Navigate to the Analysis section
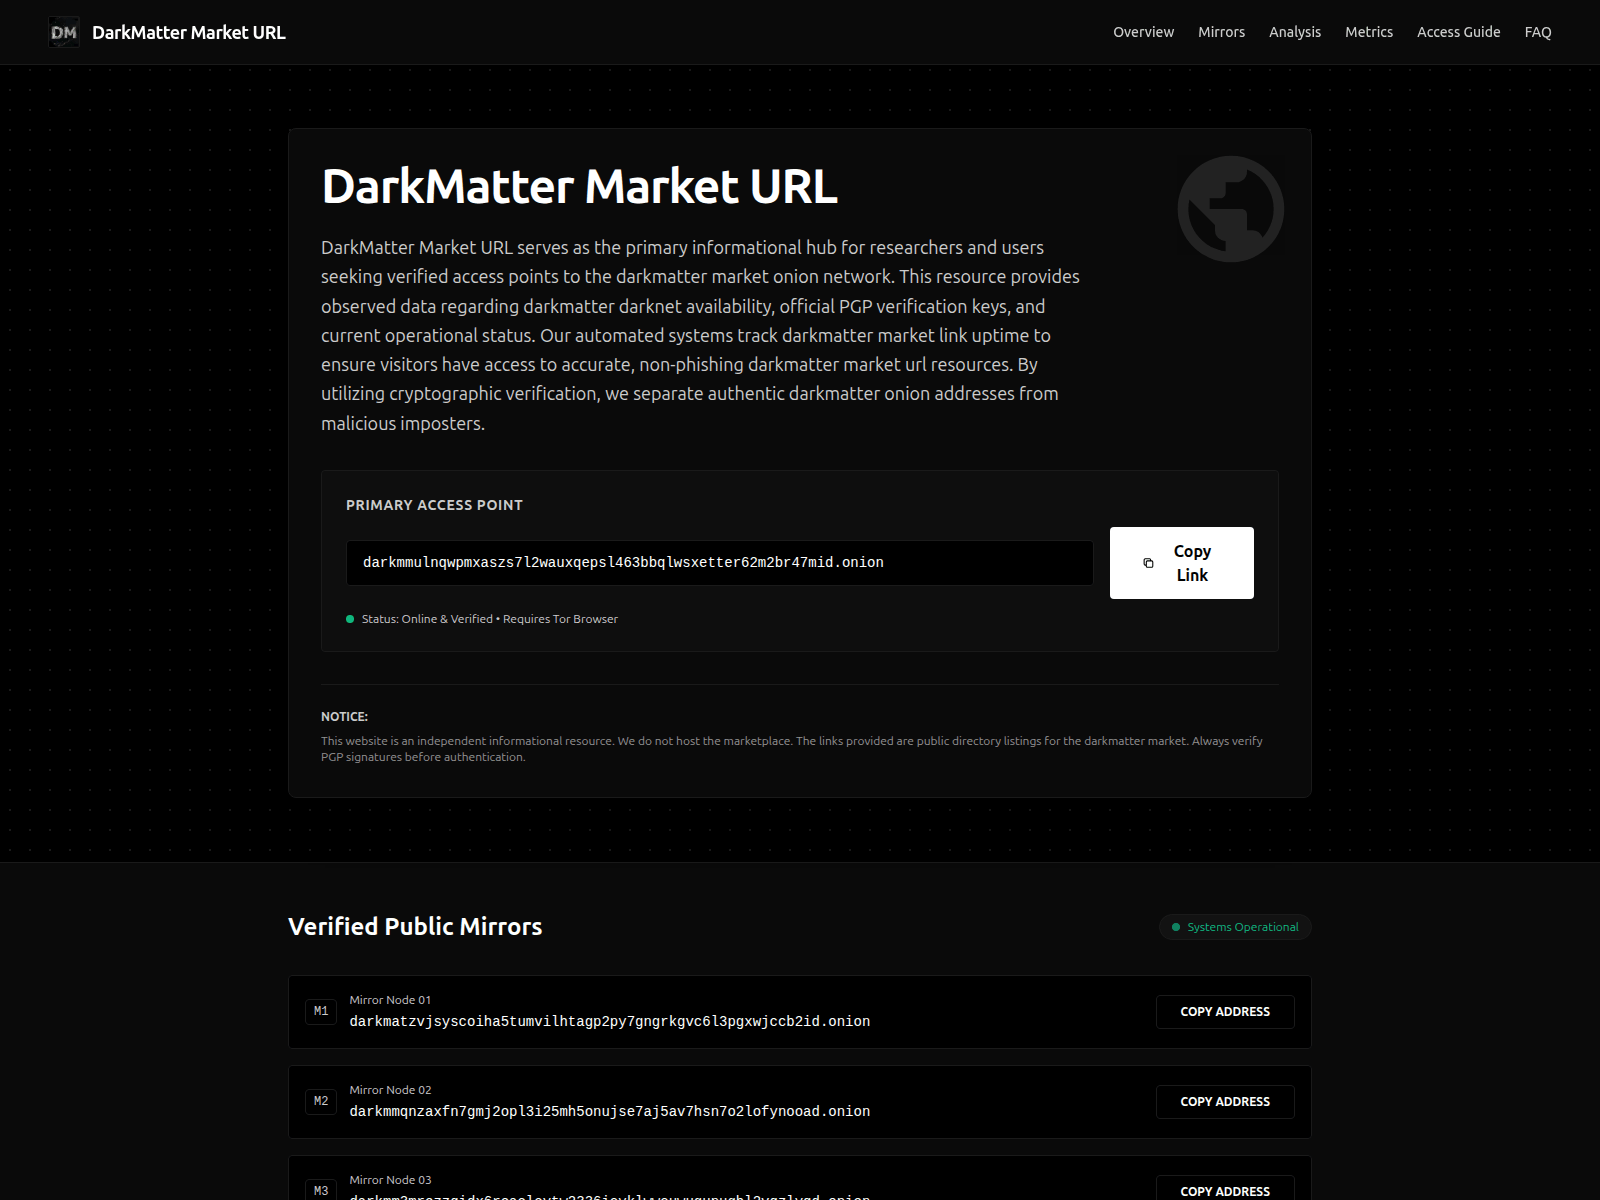The height and width of the screenshot is (1200, 1600). click(1294, 31)
